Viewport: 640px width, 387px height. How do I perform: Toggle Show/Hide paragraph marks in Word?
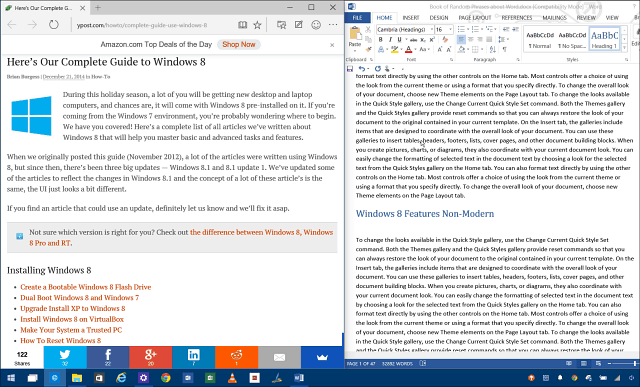tap(505, 49)
